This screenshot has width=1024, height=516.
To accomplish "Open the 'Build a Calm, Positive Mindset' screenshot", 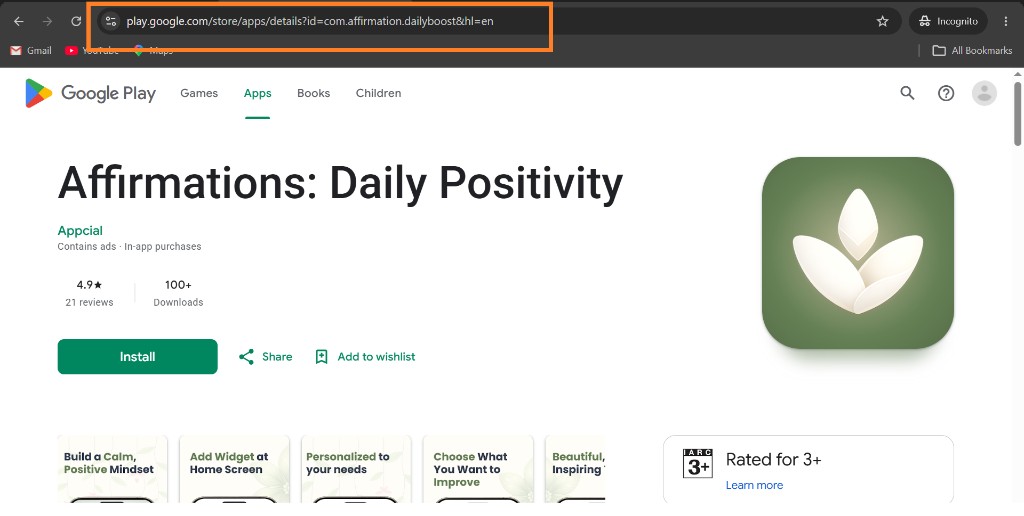I will click(x=112, y=469).
